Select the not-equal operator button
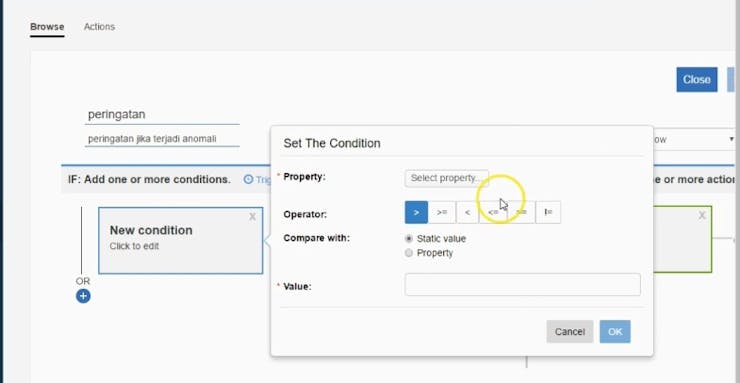This screenshot has width=740, height=383. tap(548, 212)
